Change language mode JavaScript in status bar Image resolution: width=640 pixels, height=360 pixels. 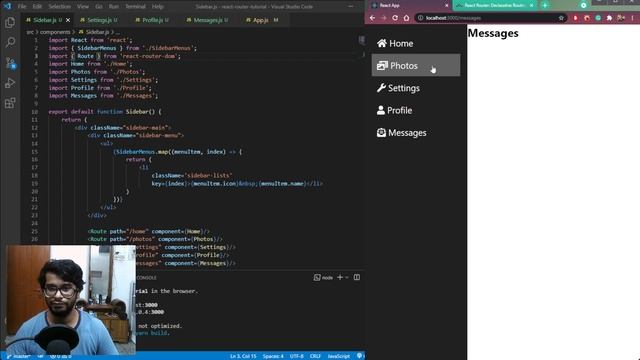tap(338, 356)
